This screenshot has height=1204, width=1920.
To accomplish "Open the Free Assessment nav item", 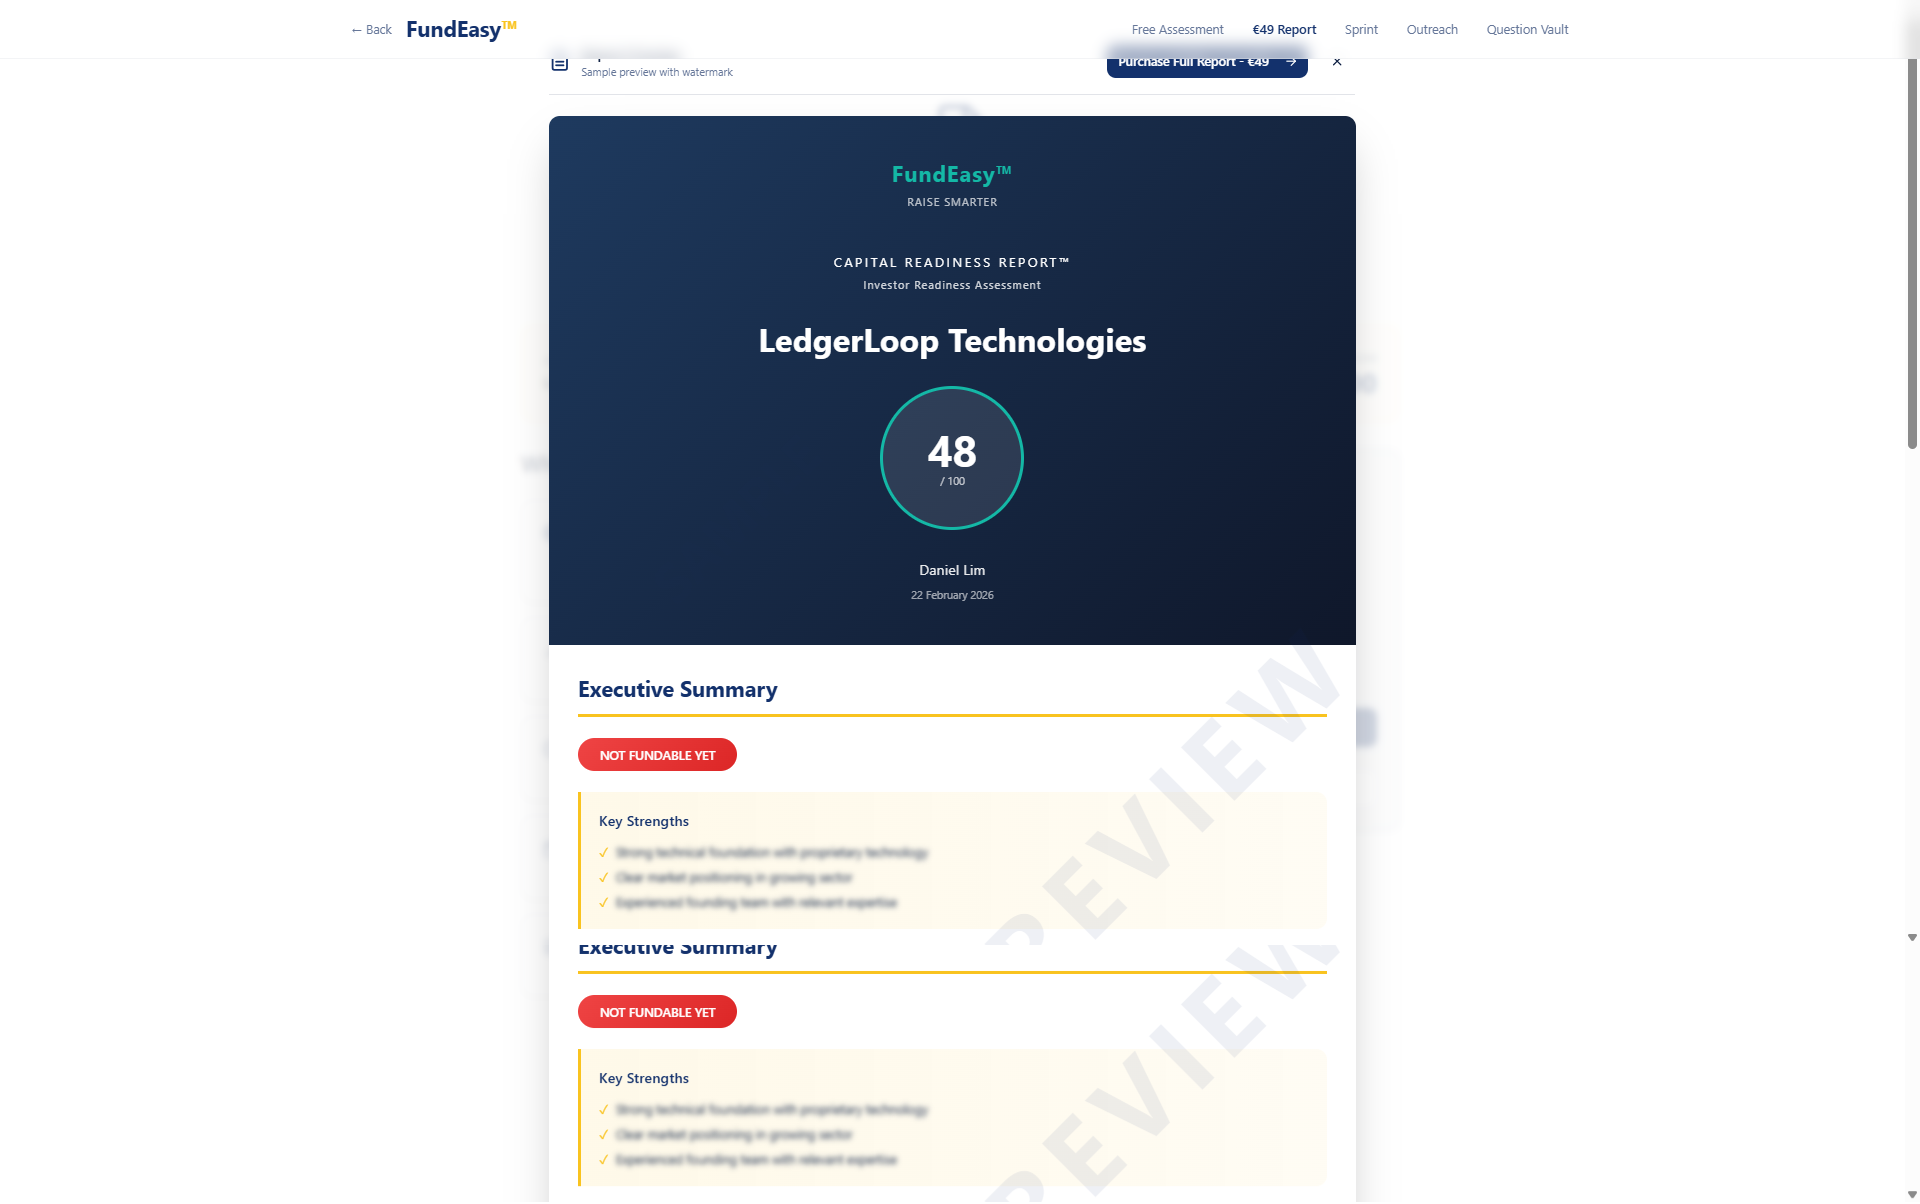I will pyautogui.click(x=1177, y=30).
